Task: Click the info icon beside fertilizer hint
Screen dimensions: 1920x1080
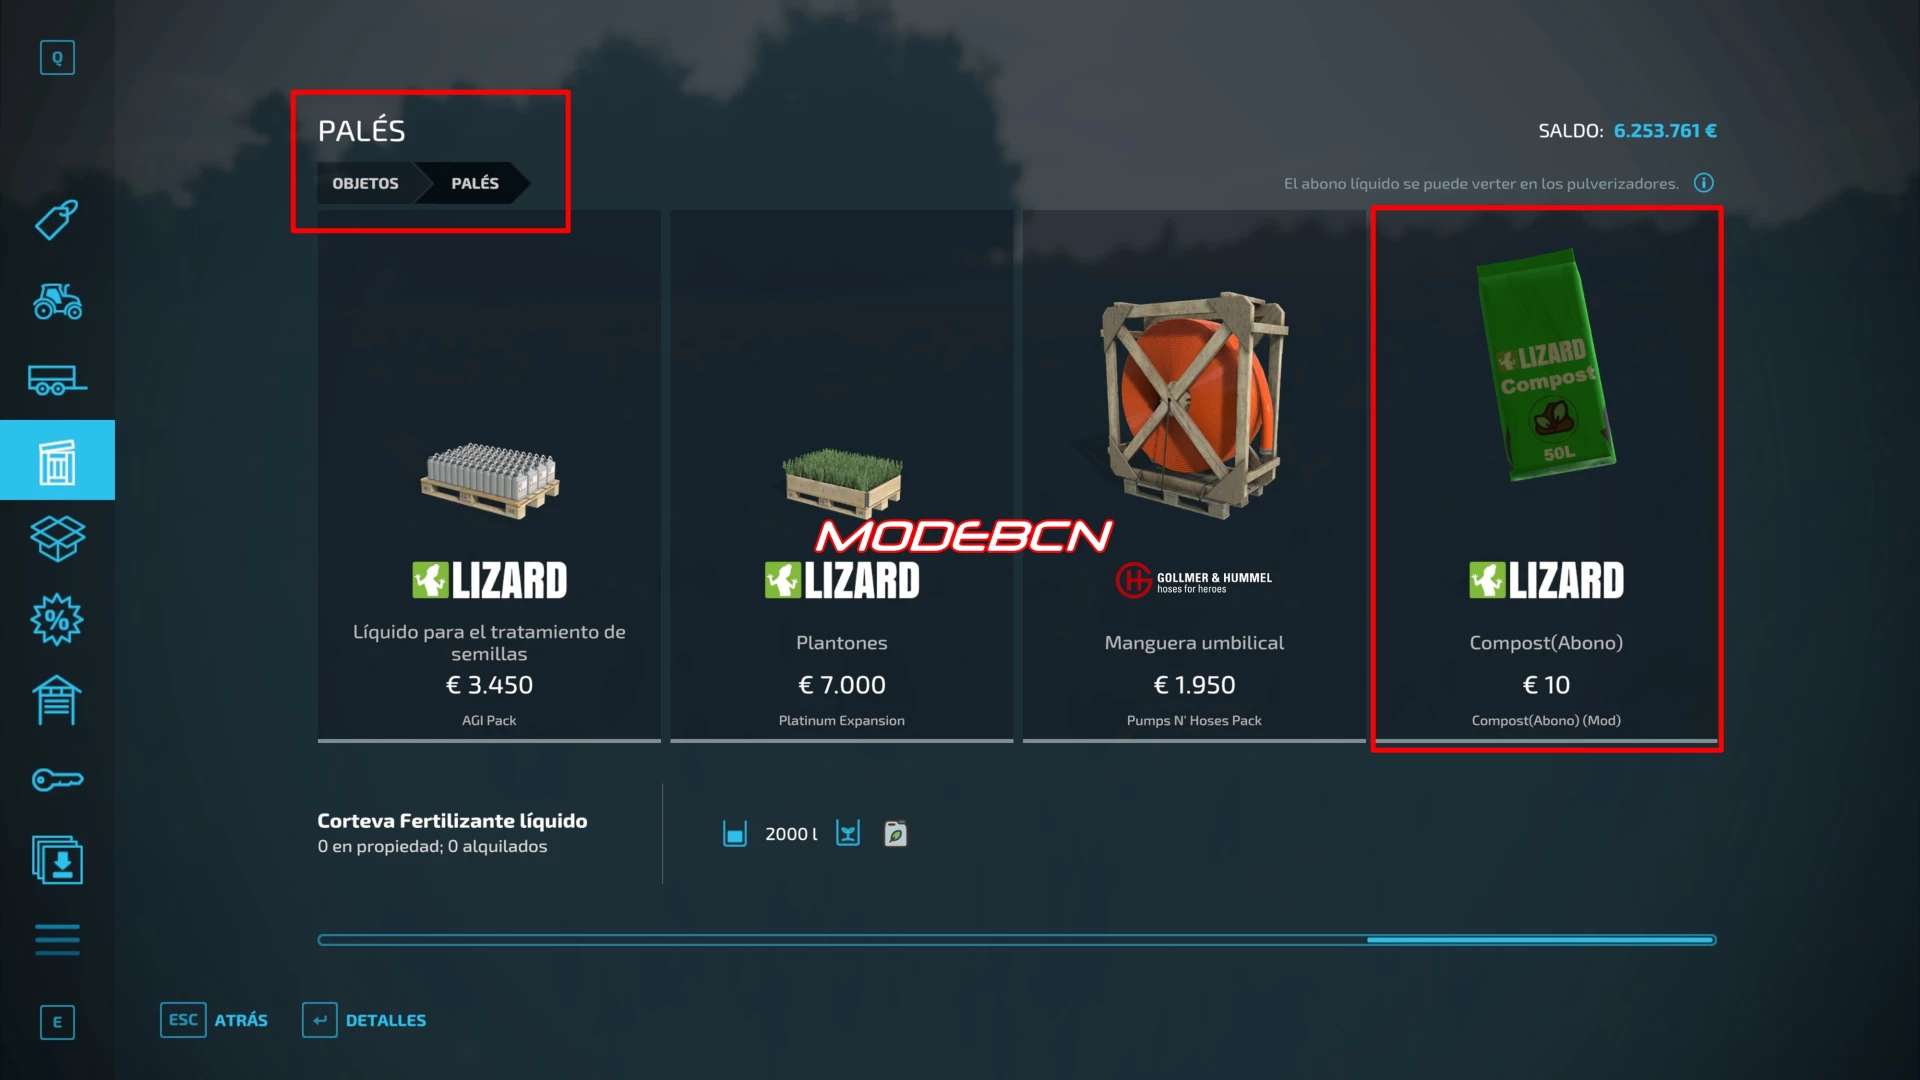Action: [1704, 183]
